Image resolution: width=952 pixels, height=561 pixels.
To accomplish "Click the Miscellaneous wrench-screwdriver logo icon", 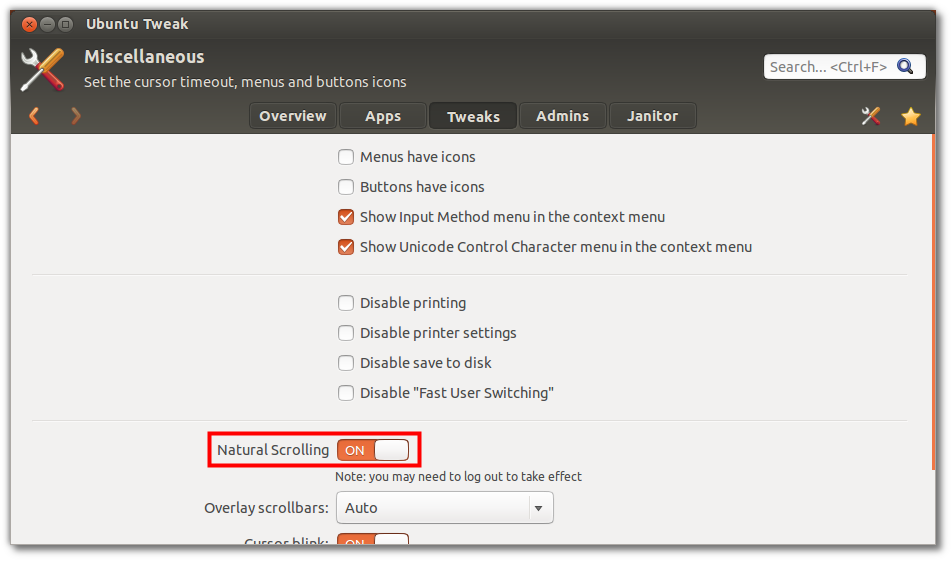I will tap(42, 70).
